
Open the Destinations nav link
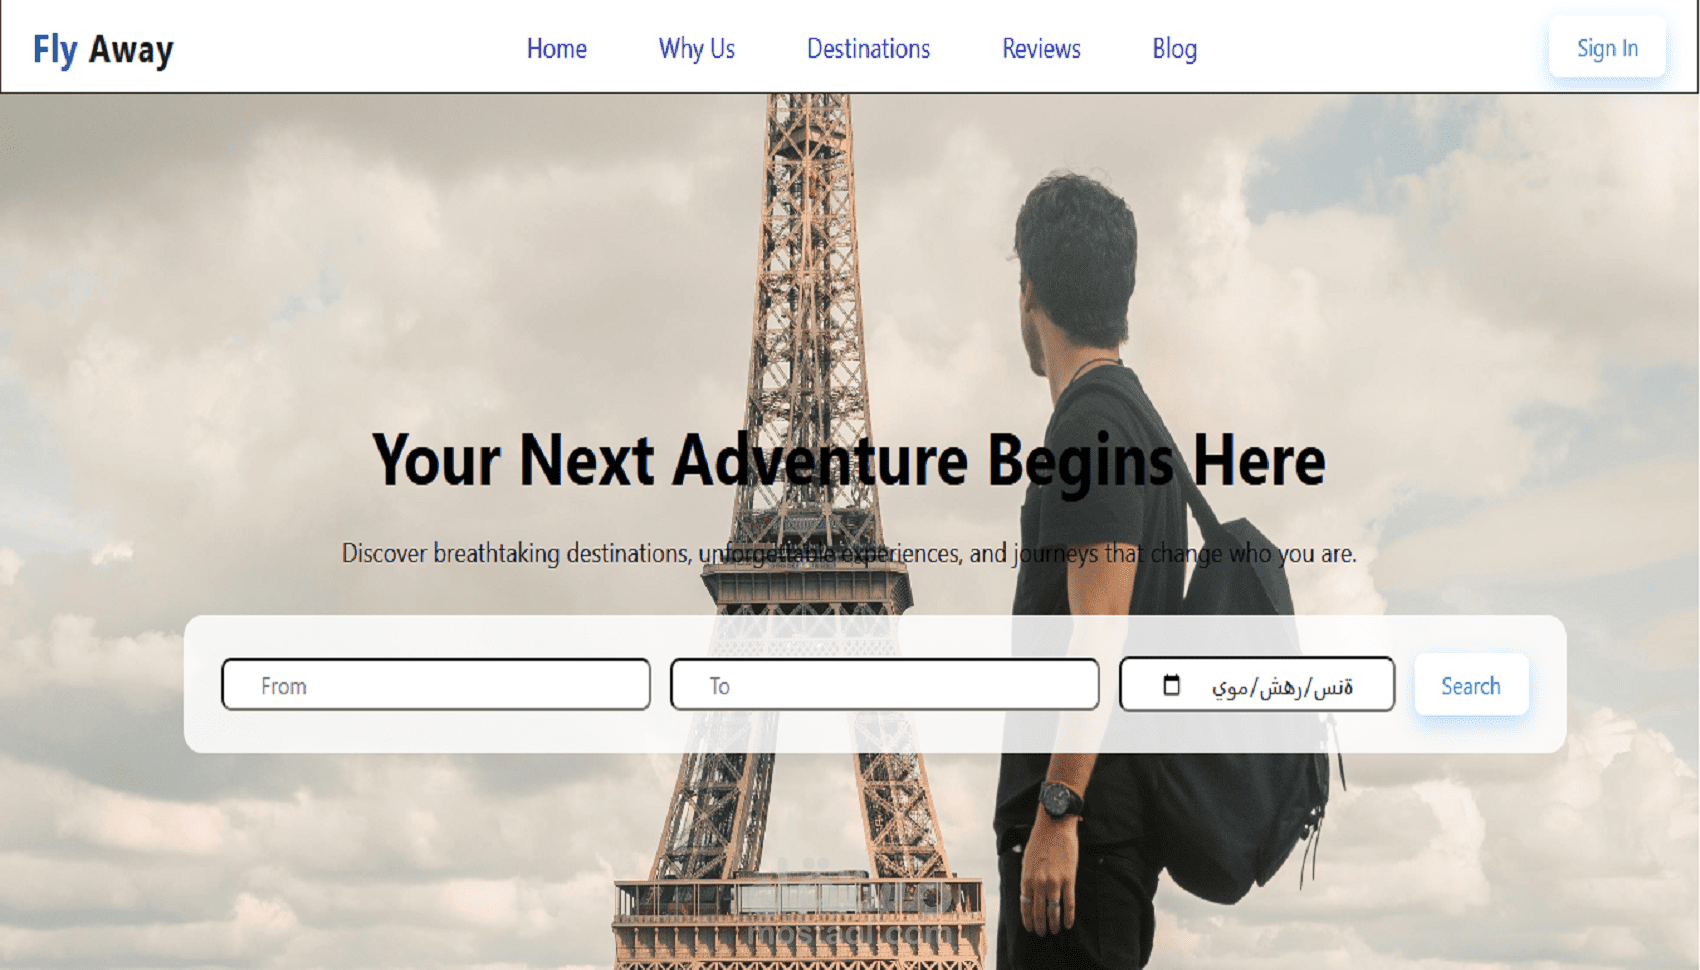point(869,48)
